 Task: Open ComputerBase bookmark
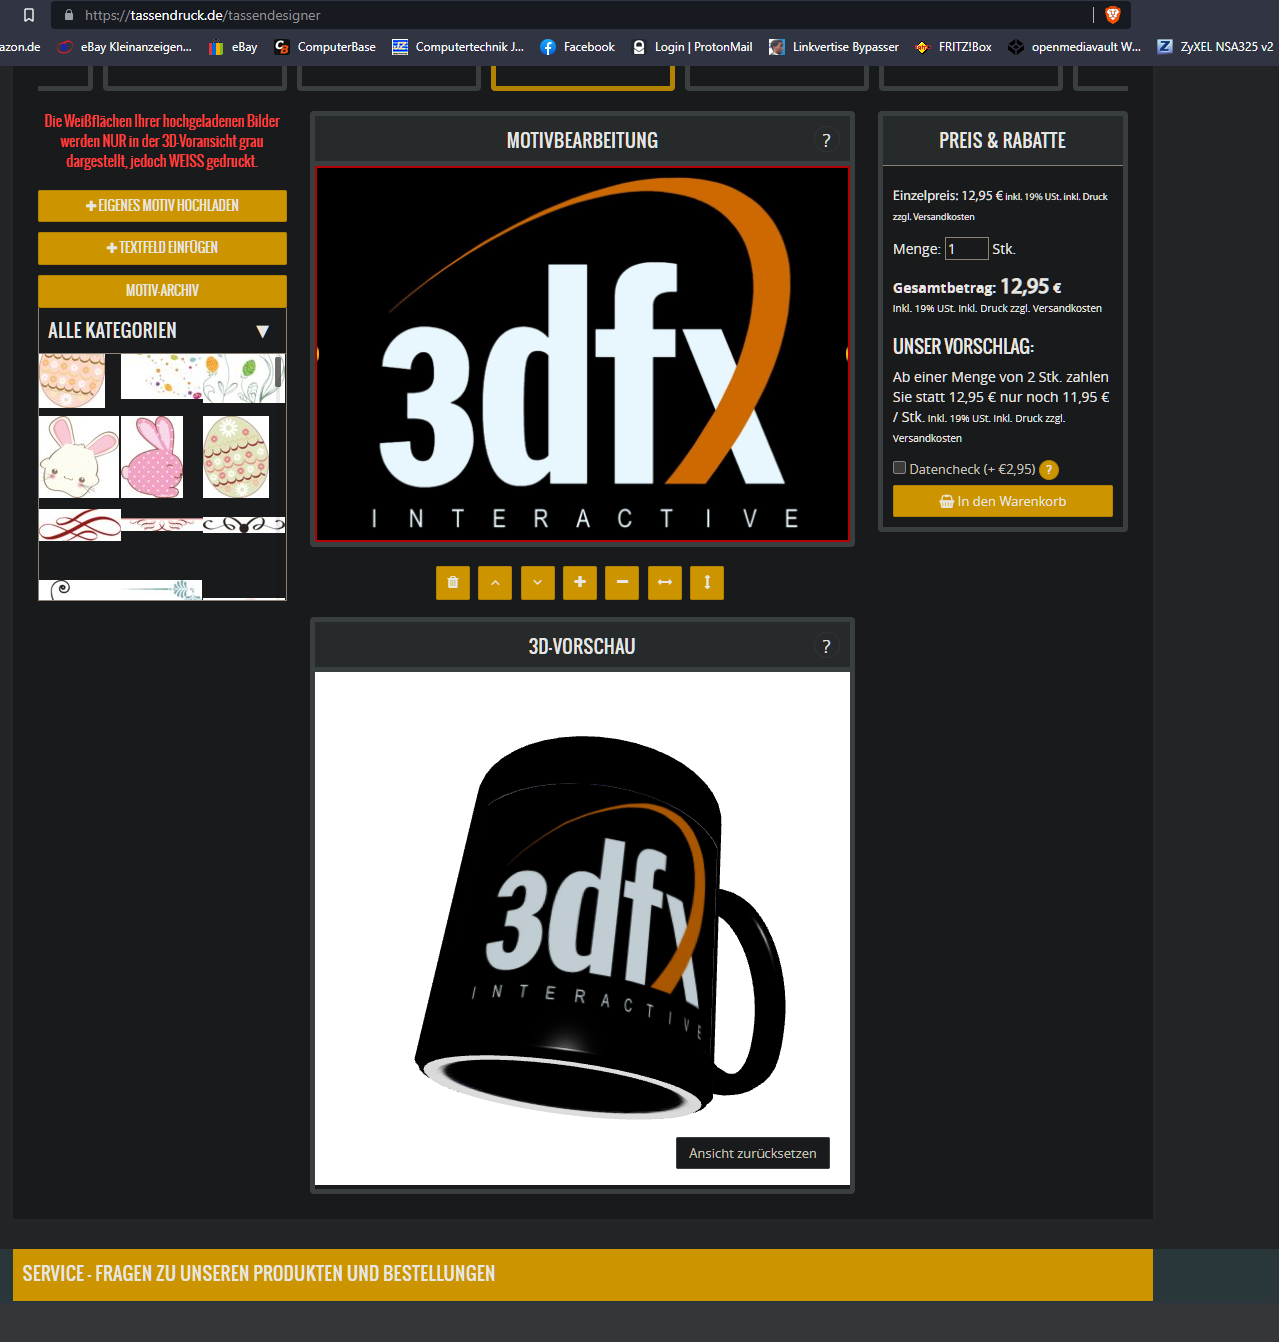click(325, 47)
